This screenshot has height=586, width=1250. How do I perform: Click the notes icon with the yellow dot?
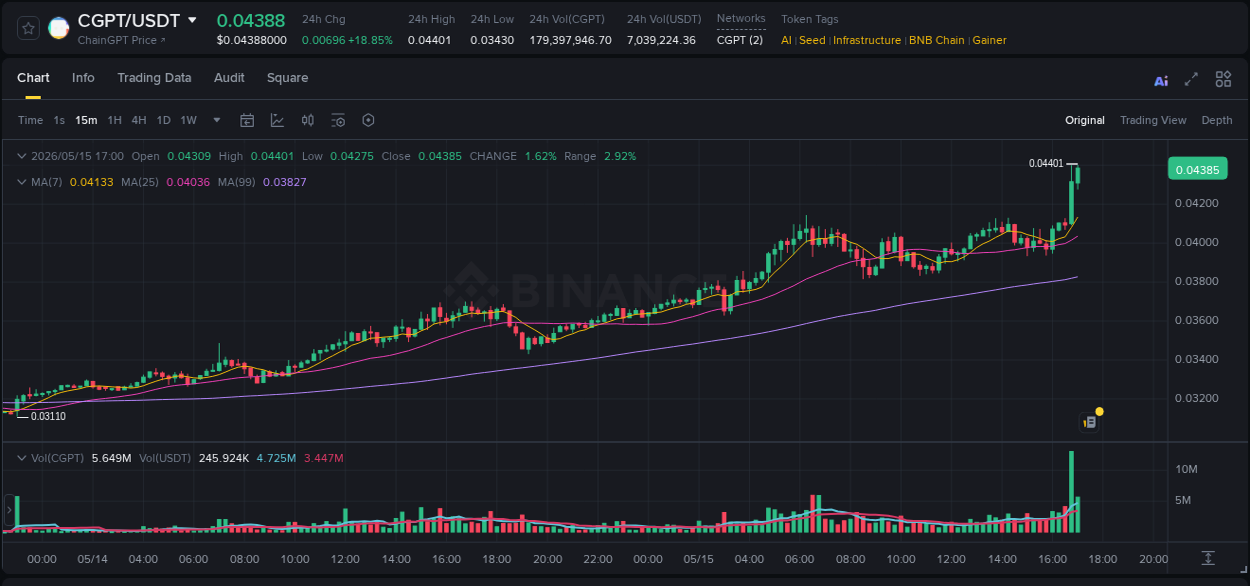pyautogui.click(x=1091, y=422)
